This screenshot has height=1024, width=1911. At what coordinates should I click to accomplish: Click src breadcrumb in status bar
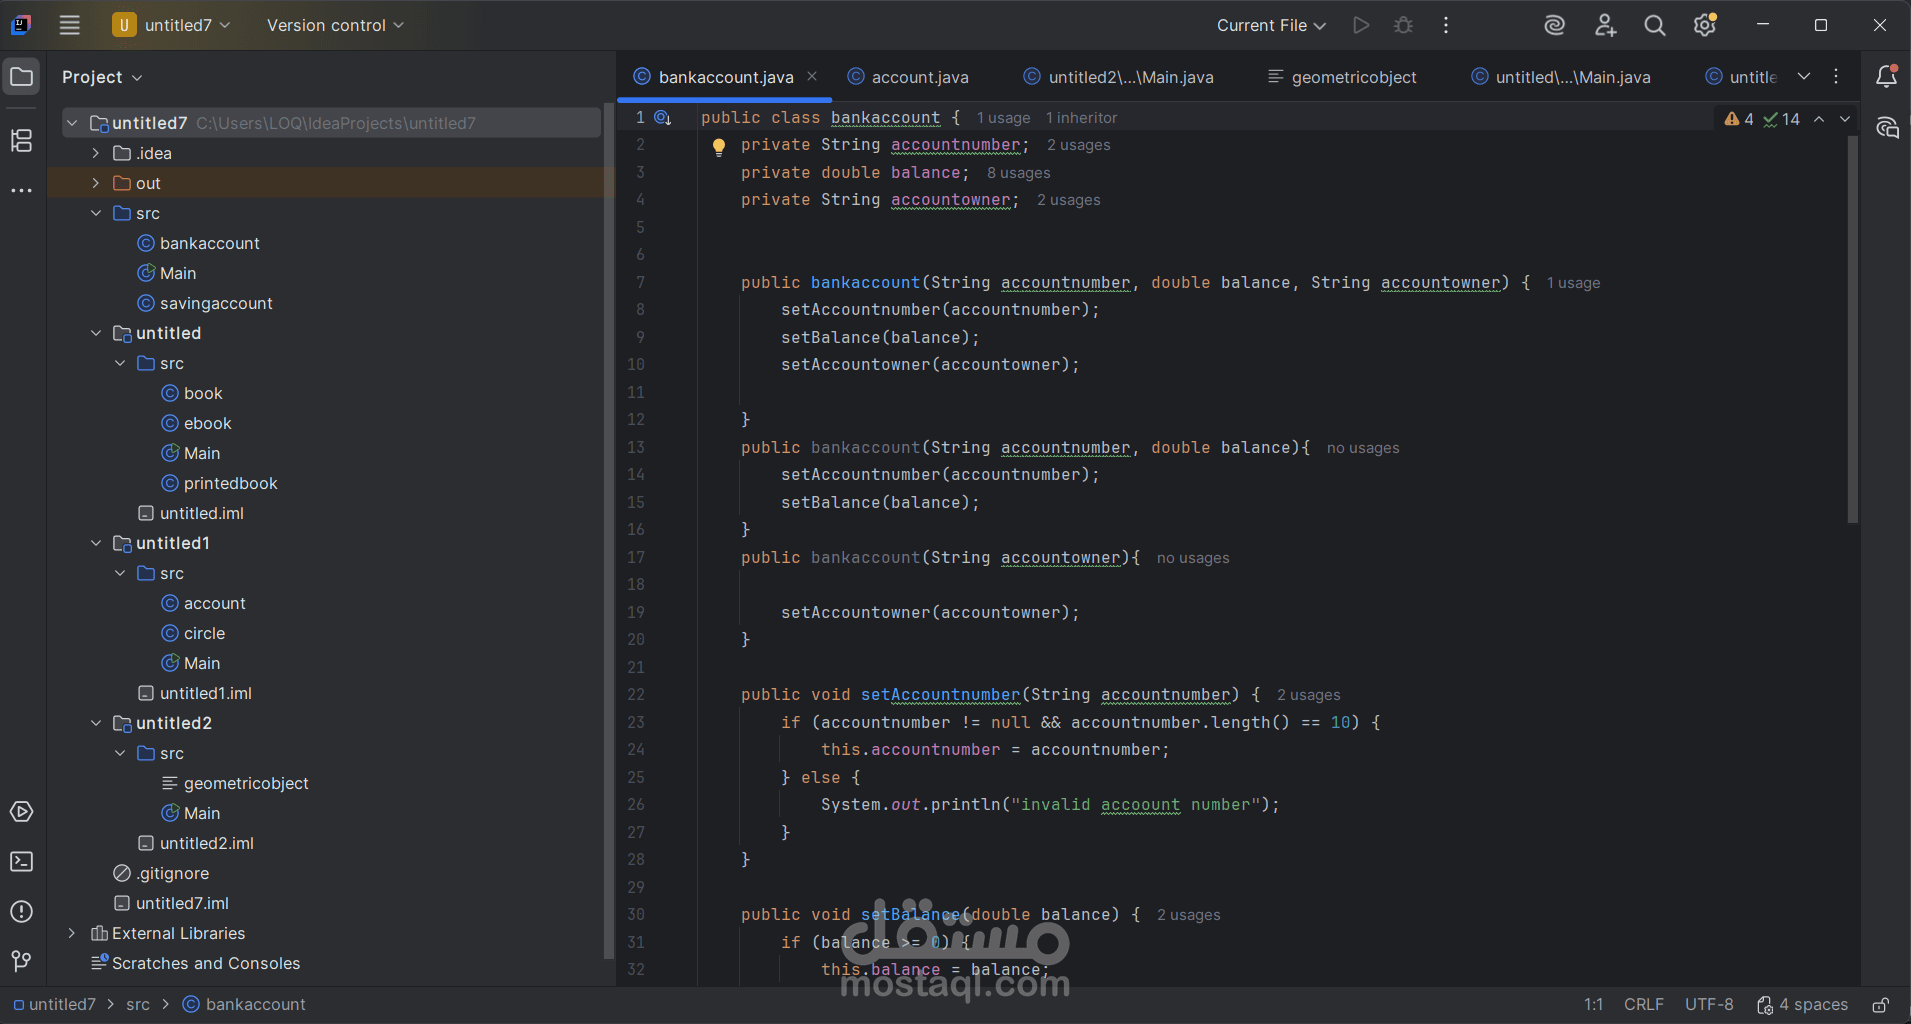point(138,1005)
